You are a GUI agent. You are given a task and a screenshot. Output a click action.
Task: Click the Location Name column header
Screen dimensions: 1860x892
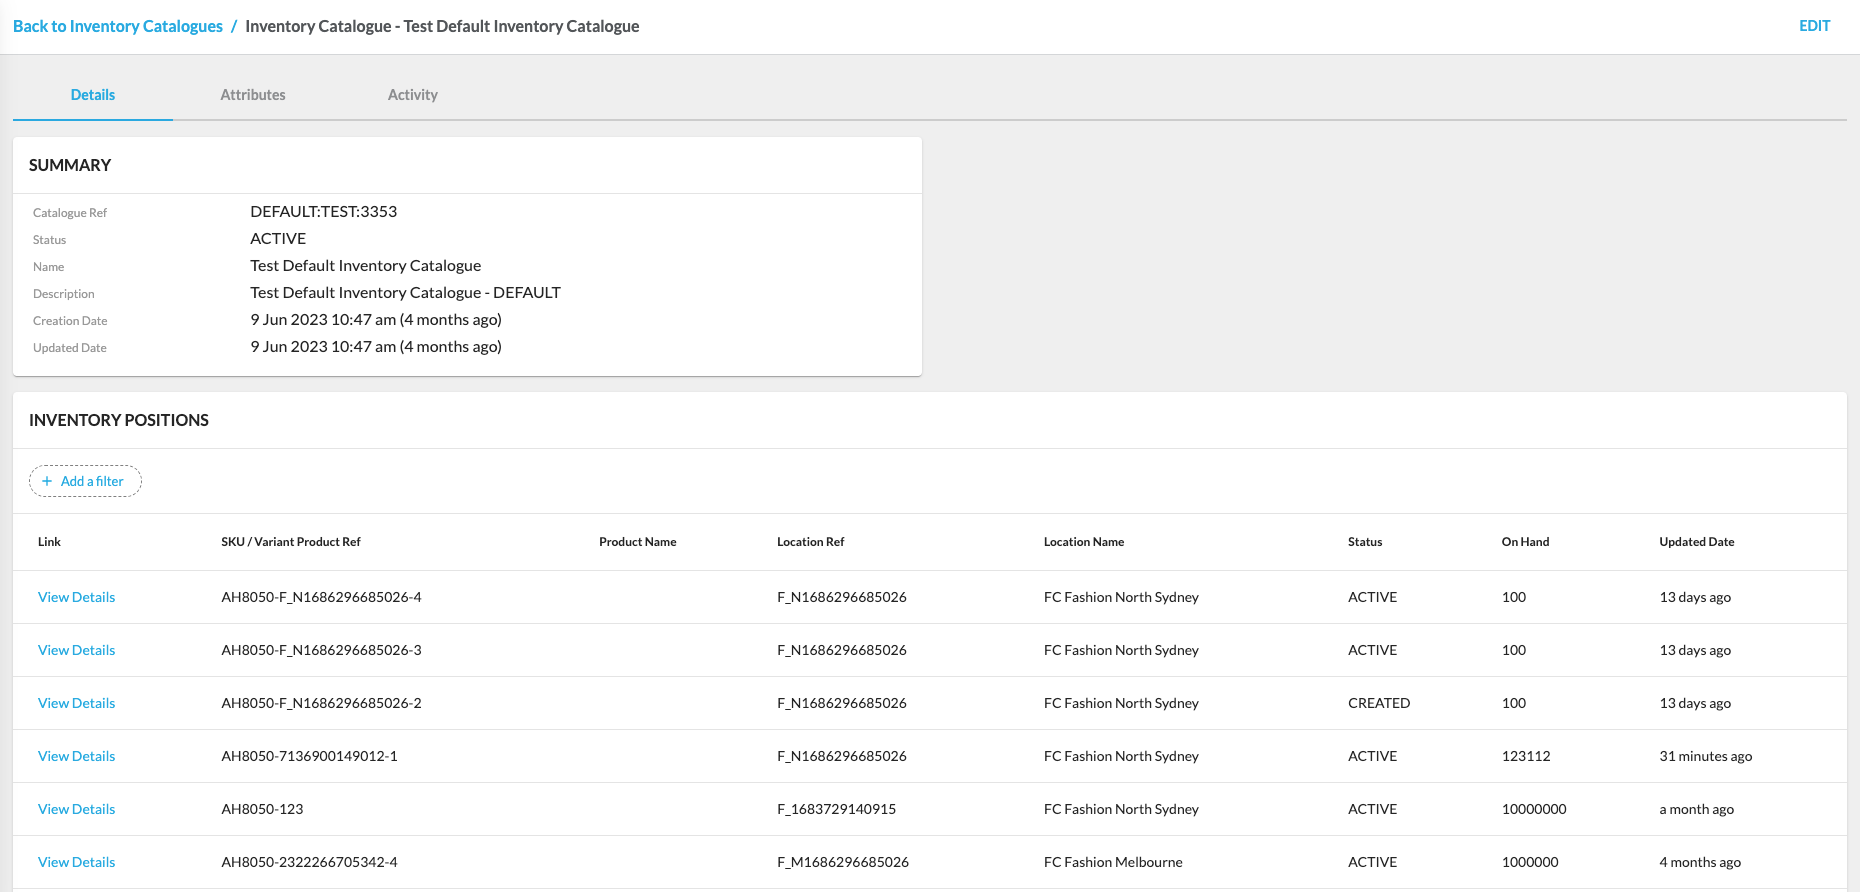tap(1083, 542)
